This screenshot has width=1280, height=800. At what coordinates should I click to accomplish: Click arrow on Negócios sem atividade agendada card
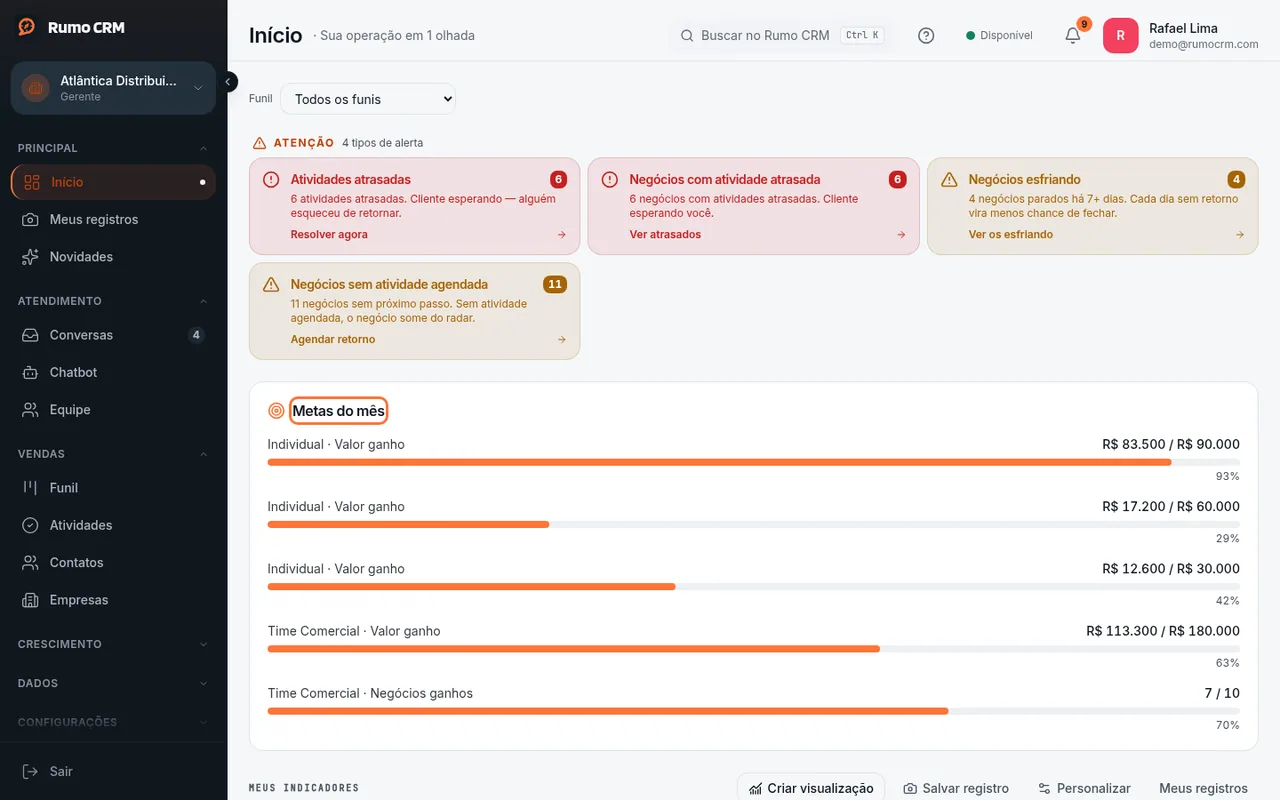click(561, 340)
